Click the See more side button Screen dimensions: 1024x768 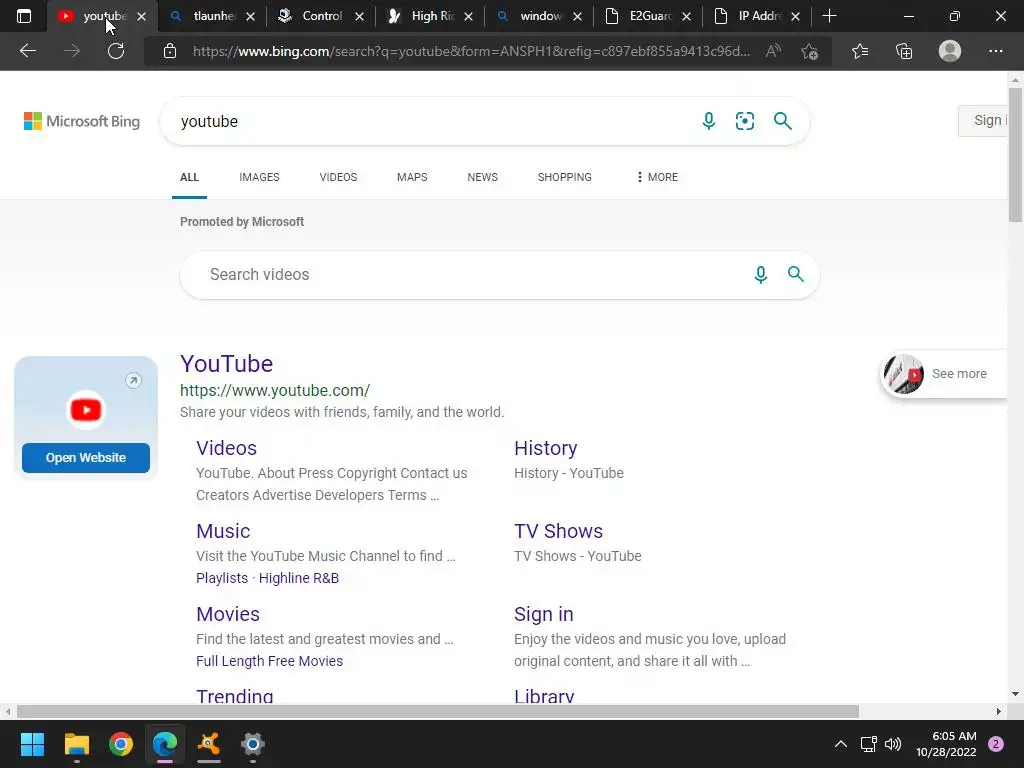(943, 374)
